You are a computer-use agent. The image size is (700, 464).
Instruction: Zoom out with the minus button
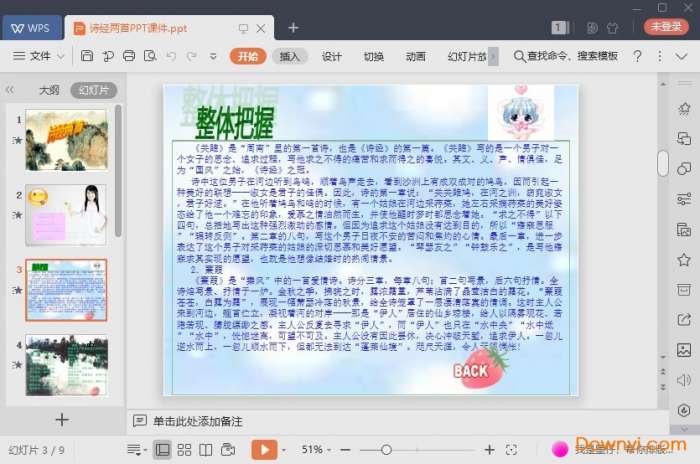pyautogui.click(x=345, y=450)
